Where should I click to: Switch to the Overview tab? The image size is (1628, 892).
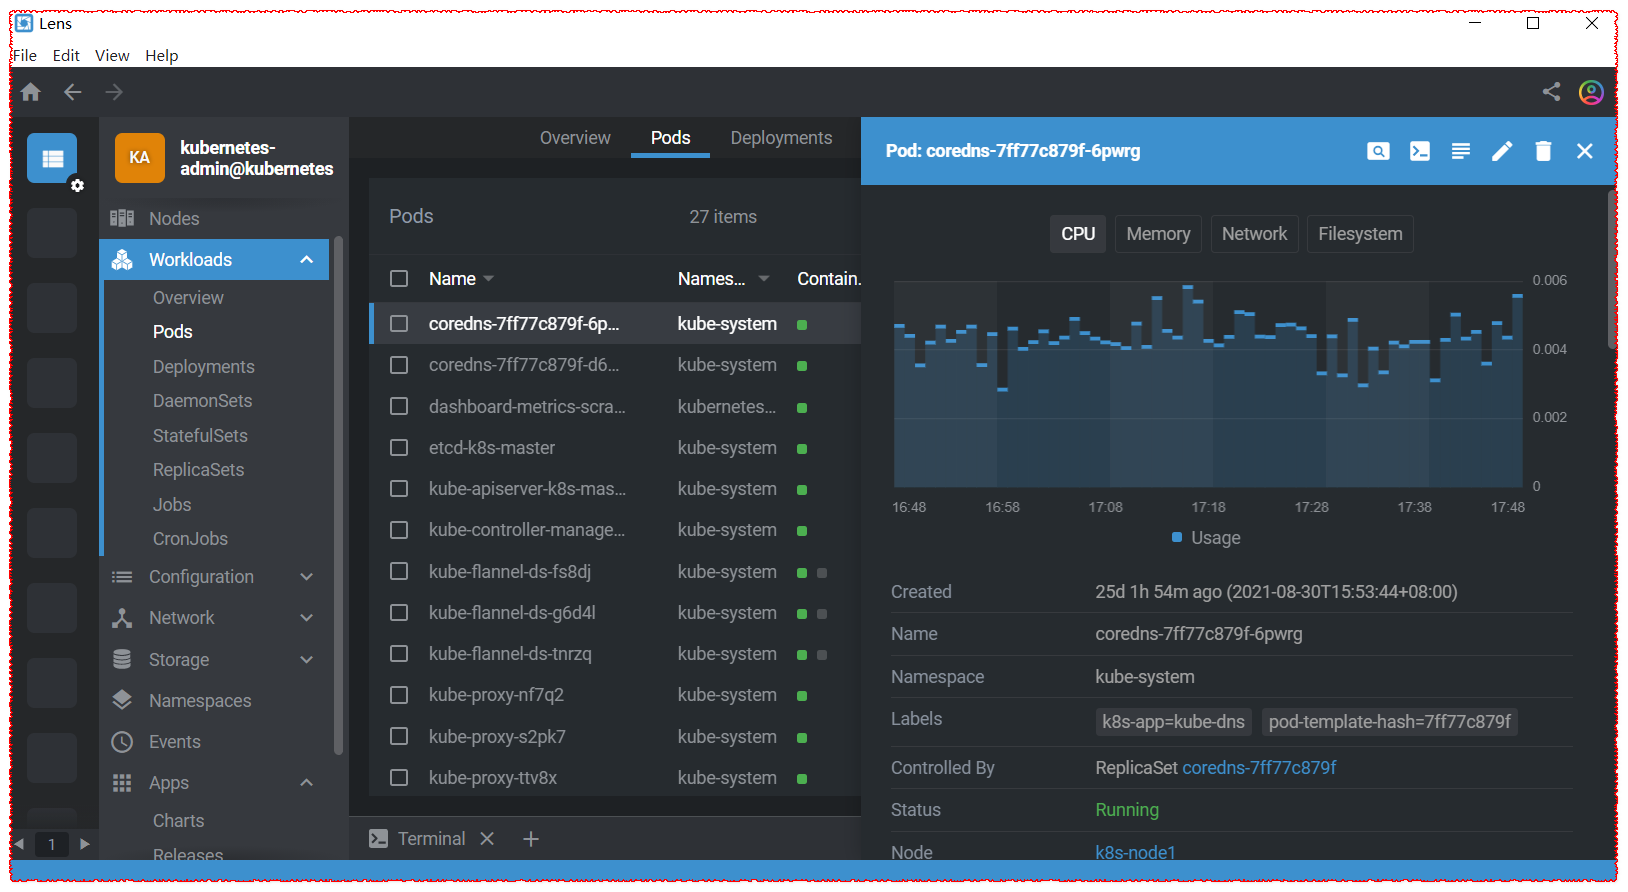[575, 138]
